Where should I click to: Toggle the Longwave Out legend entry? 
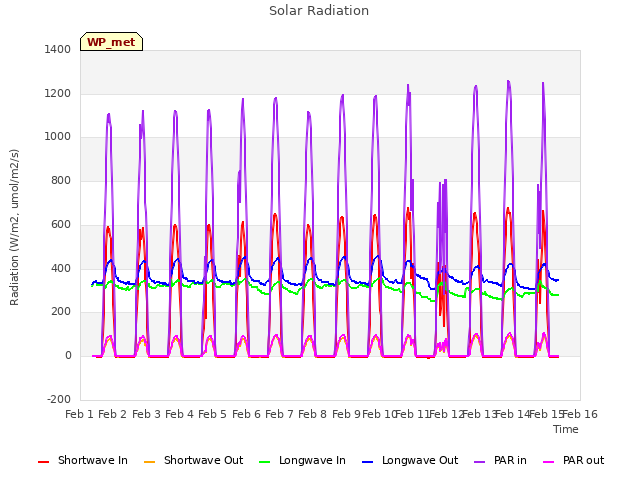click(x=410, y=460)
